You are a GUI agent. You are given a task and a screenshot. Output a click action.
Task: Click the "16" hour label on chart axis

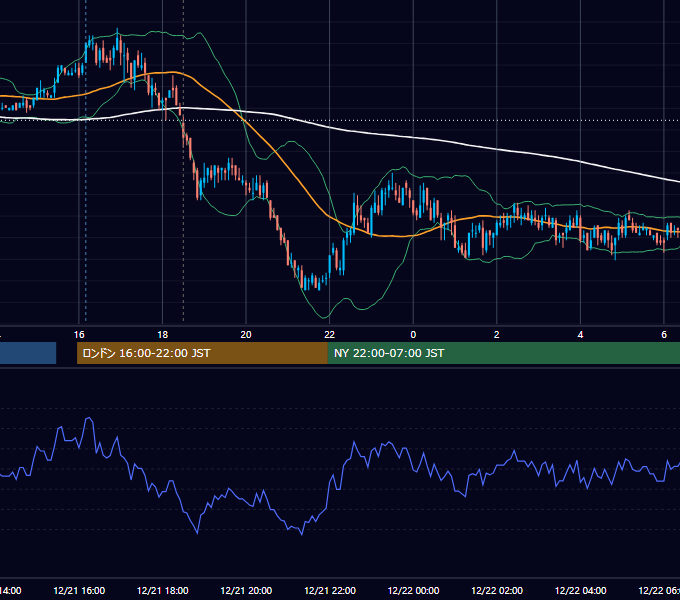coord(79,335)
